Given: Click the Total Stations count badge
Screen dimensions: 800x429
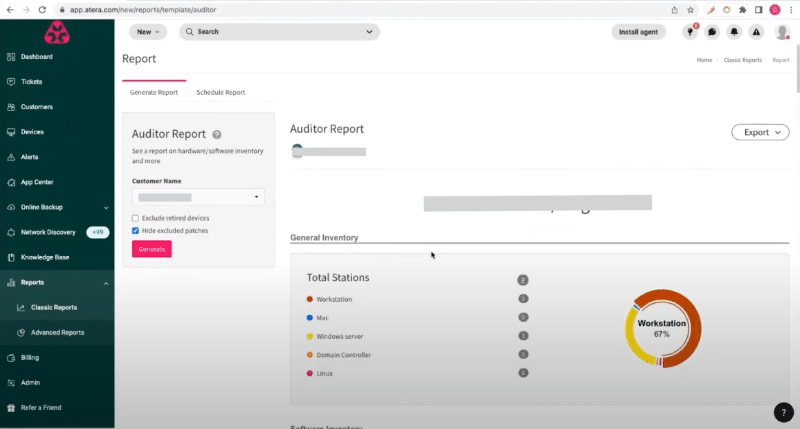Looking at the screenshot, I should [x=522, y=280].
